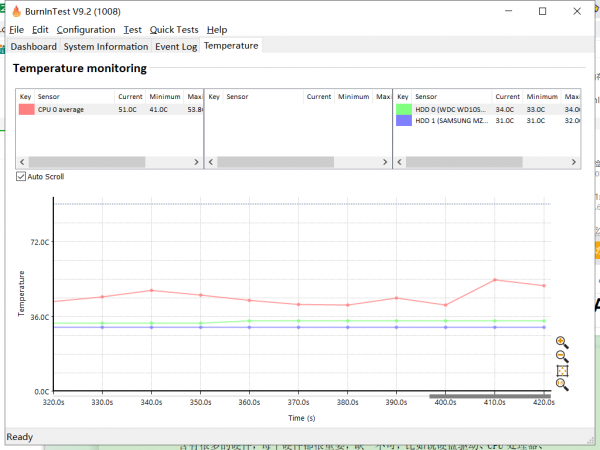Click the reset zoom magnifier icon
Screen dimensions: 600x450
coord(562,385)
